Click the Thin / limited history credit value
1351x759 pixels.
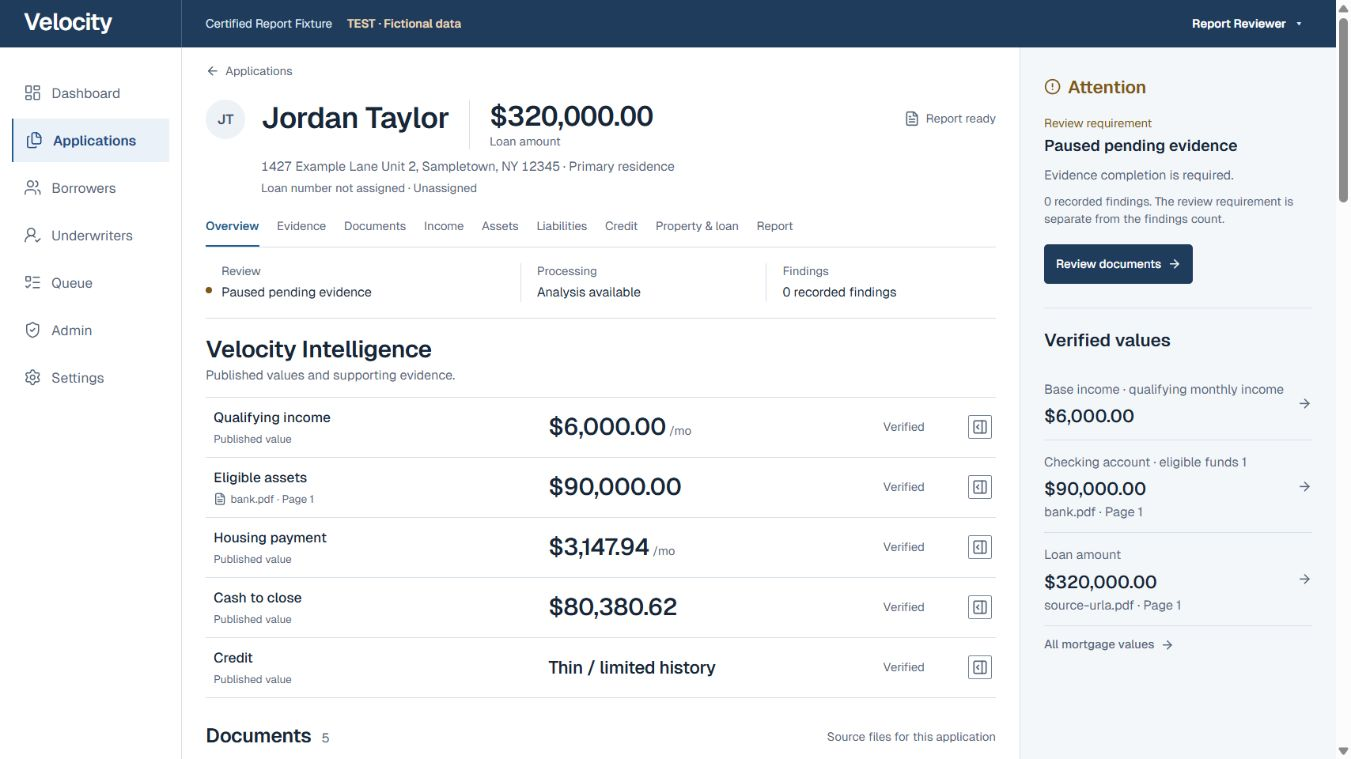click(632, 667)
